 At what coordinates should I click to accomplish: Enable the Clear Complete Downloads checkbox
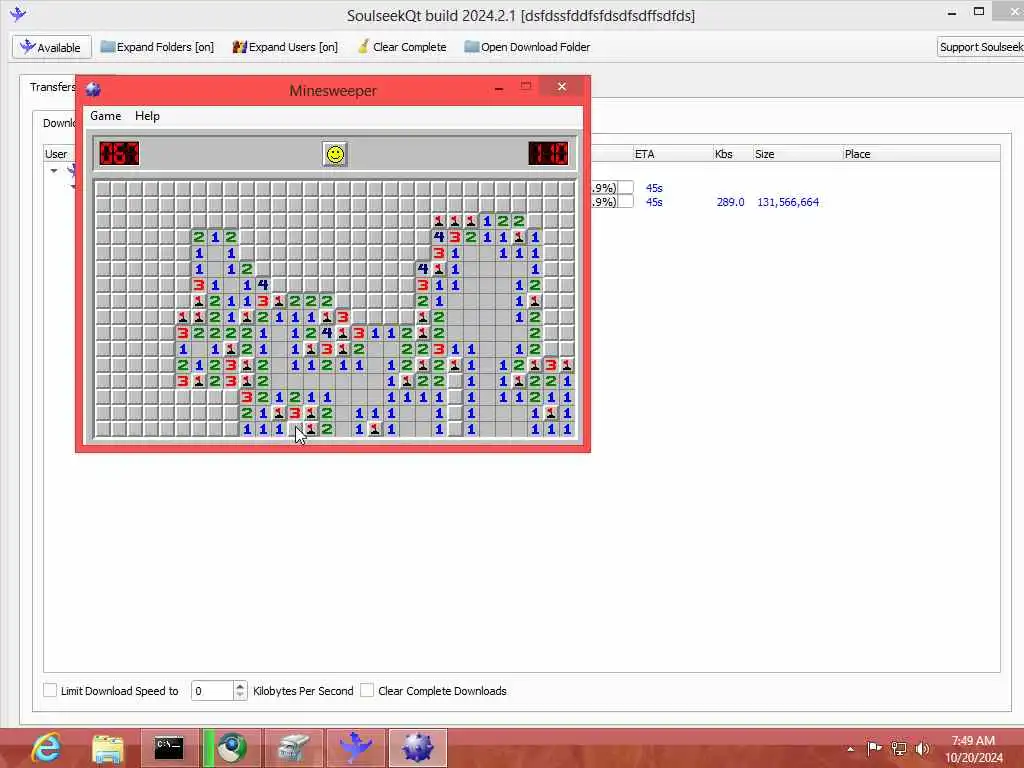(x=367, y=690)
